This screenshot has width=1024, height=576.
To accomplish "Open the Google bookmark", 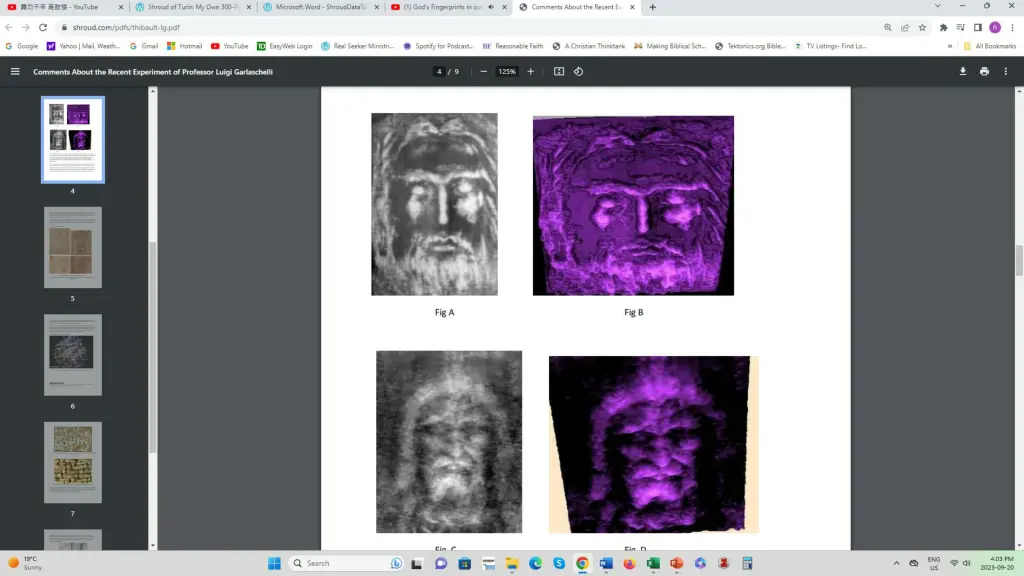I will coord(22,46).
